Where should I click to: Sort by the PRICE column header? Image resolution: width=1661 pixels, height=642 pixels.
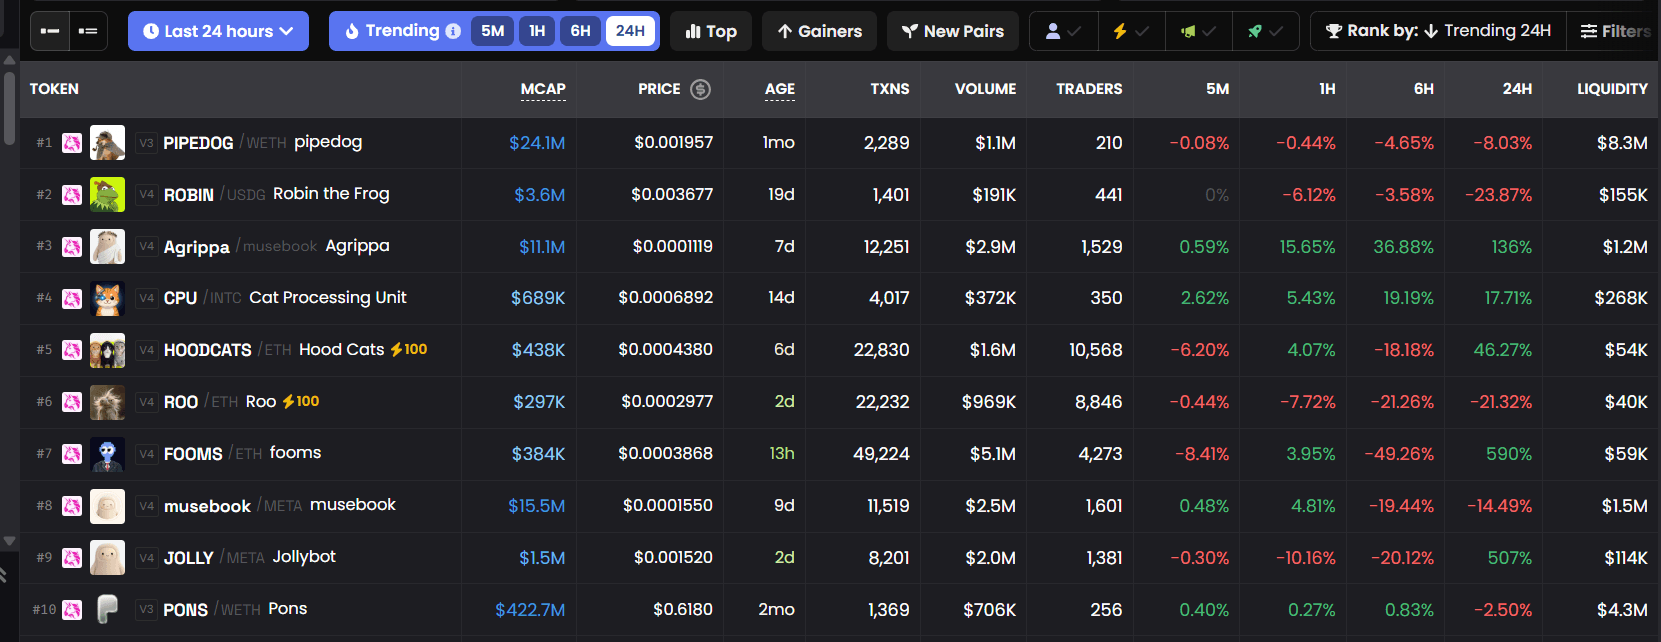coord(659,89)
